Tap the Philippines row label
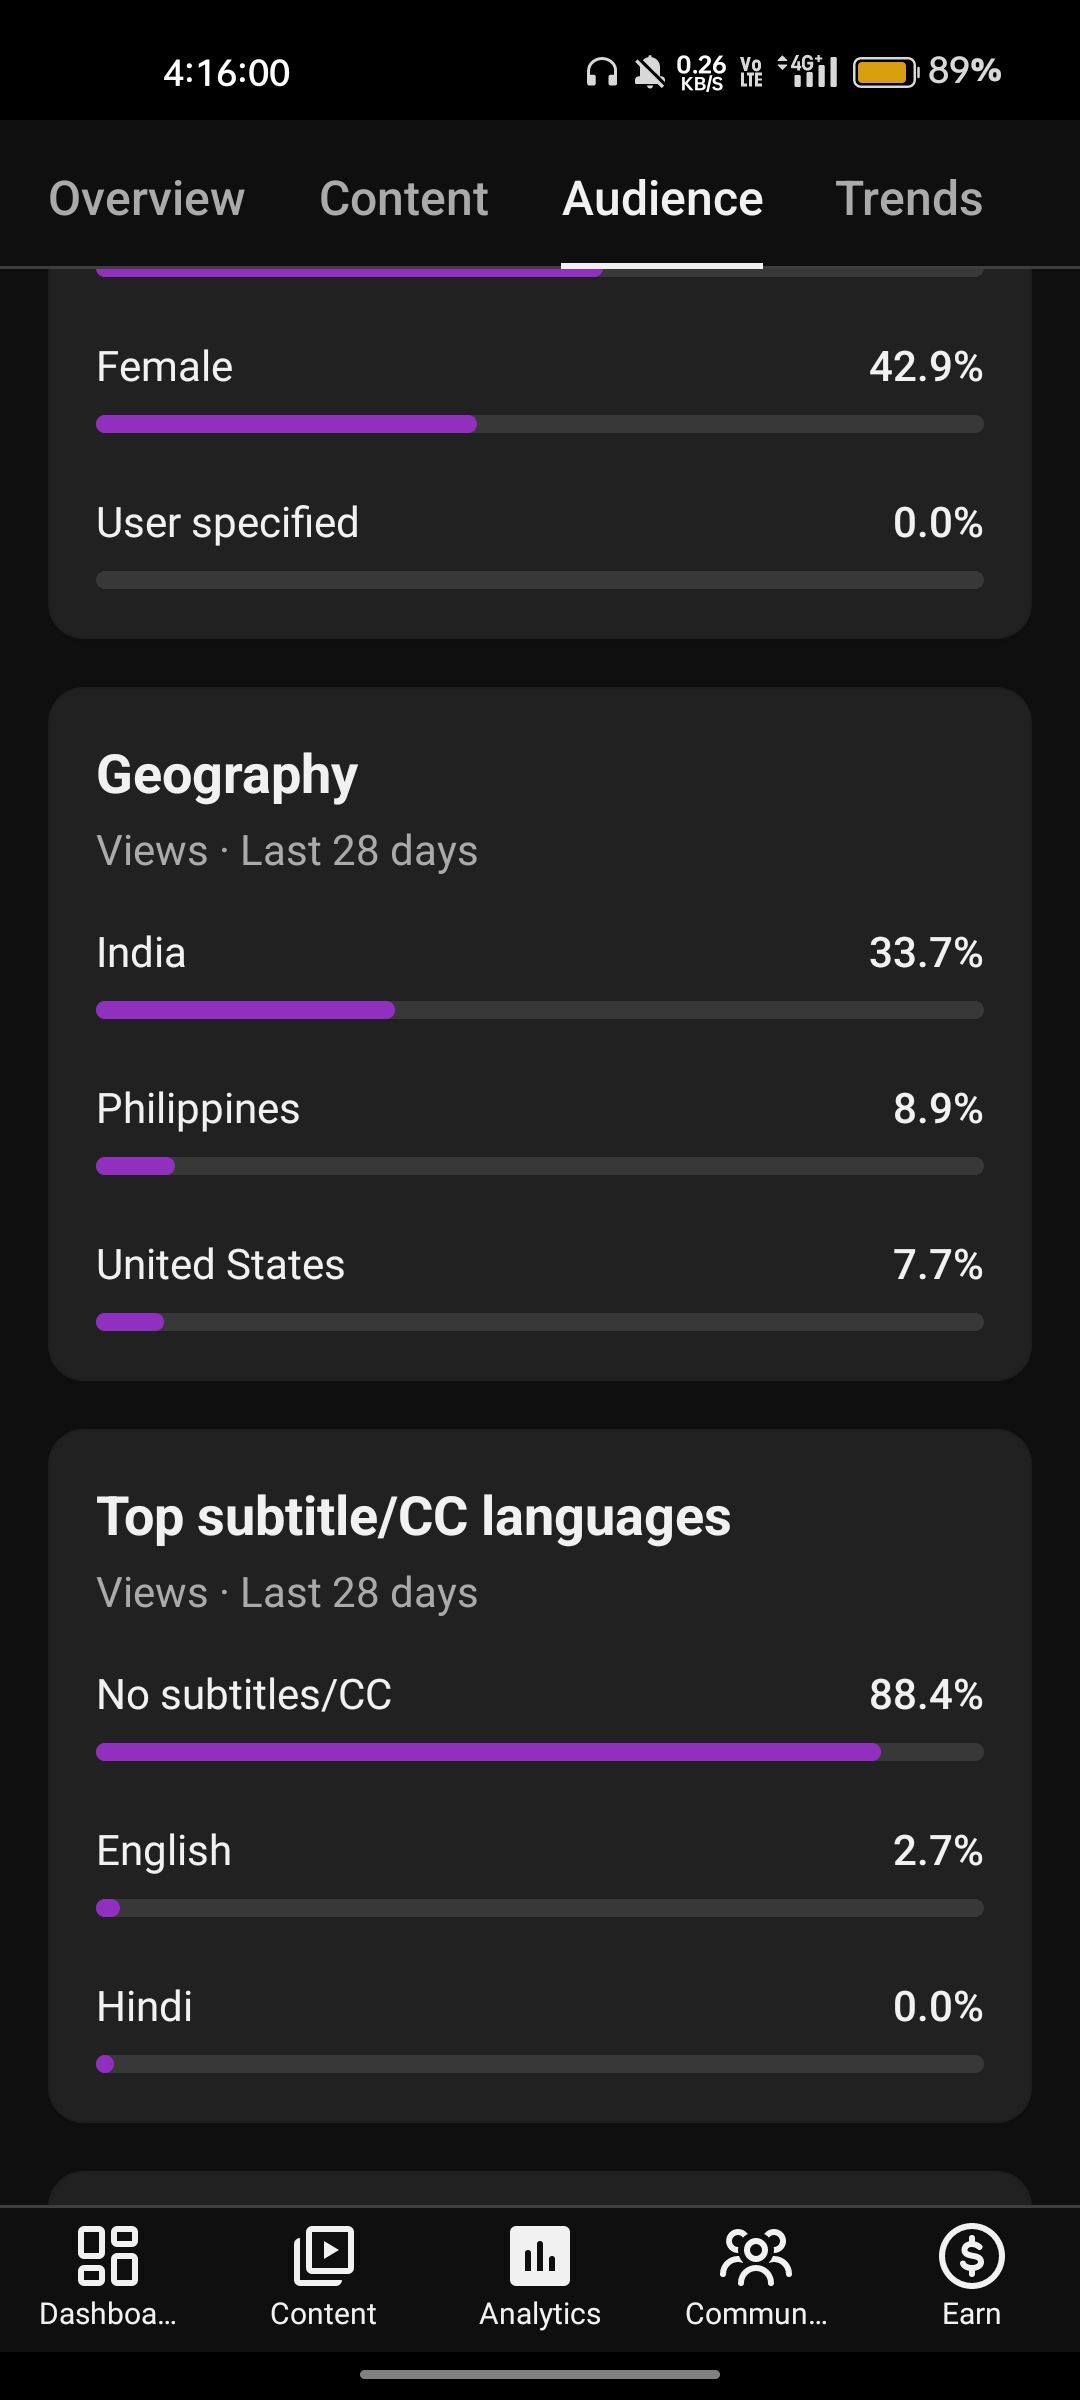Viewport: 1080px width, 2400px height. pyautogui.click(x=198, y=1108)
